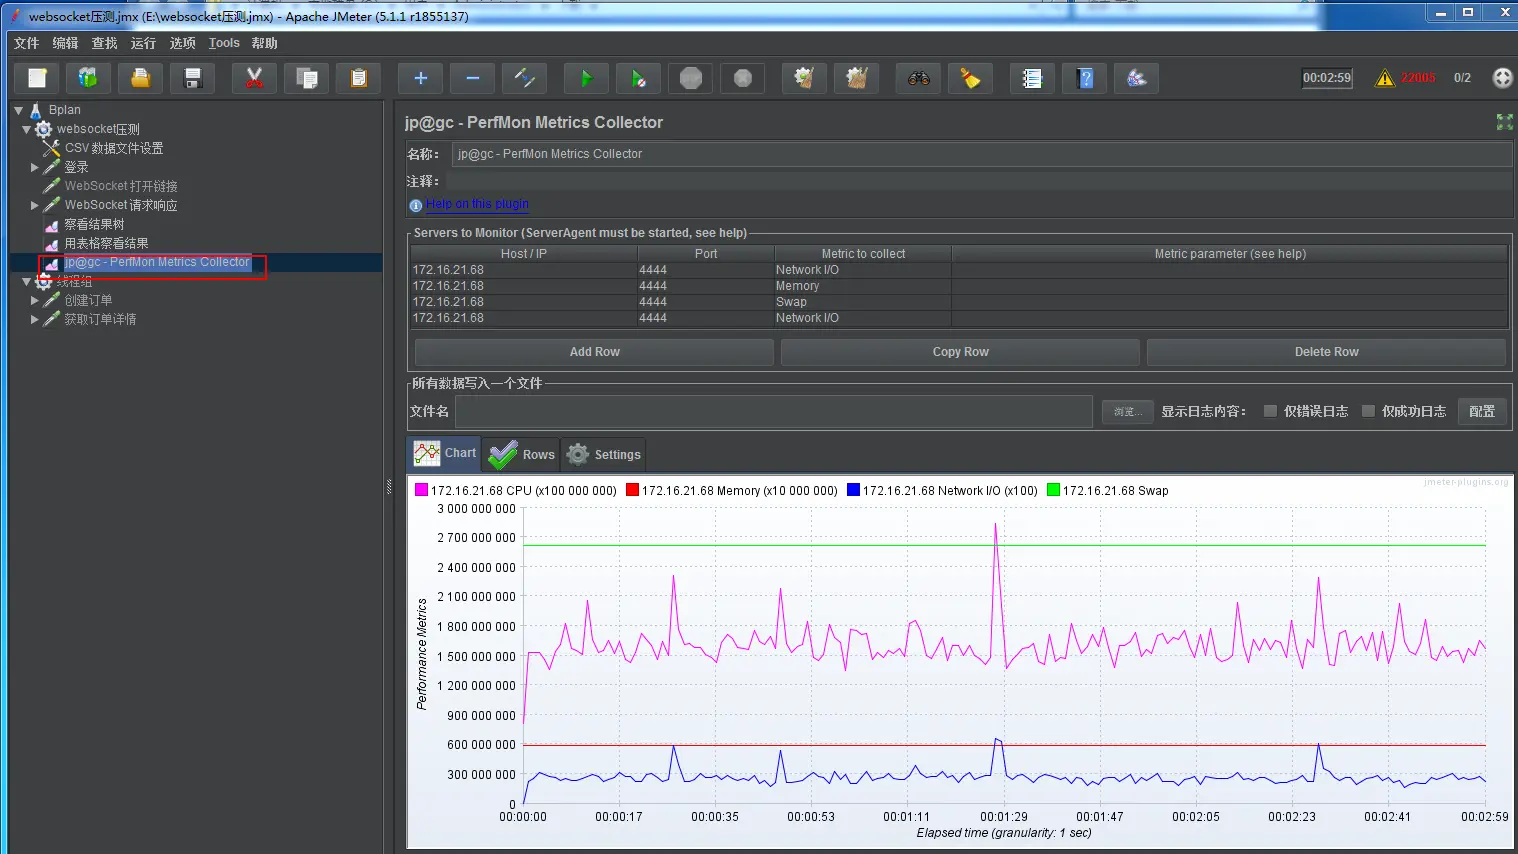Expand the 登录 tree node
The height and width of the screenshot is (854, 1518).
tap(35, 167)
